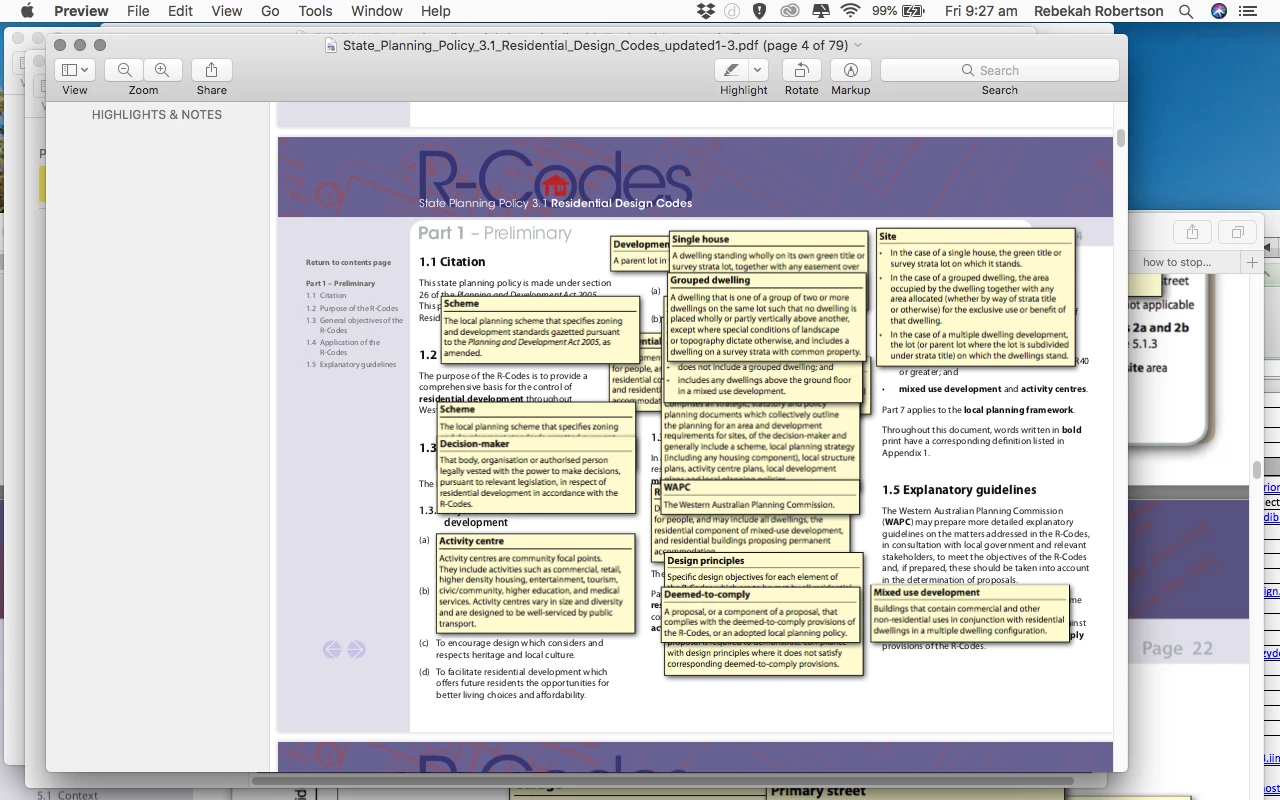Open the Creative Cloud menu bar icon

coord(790,11)
